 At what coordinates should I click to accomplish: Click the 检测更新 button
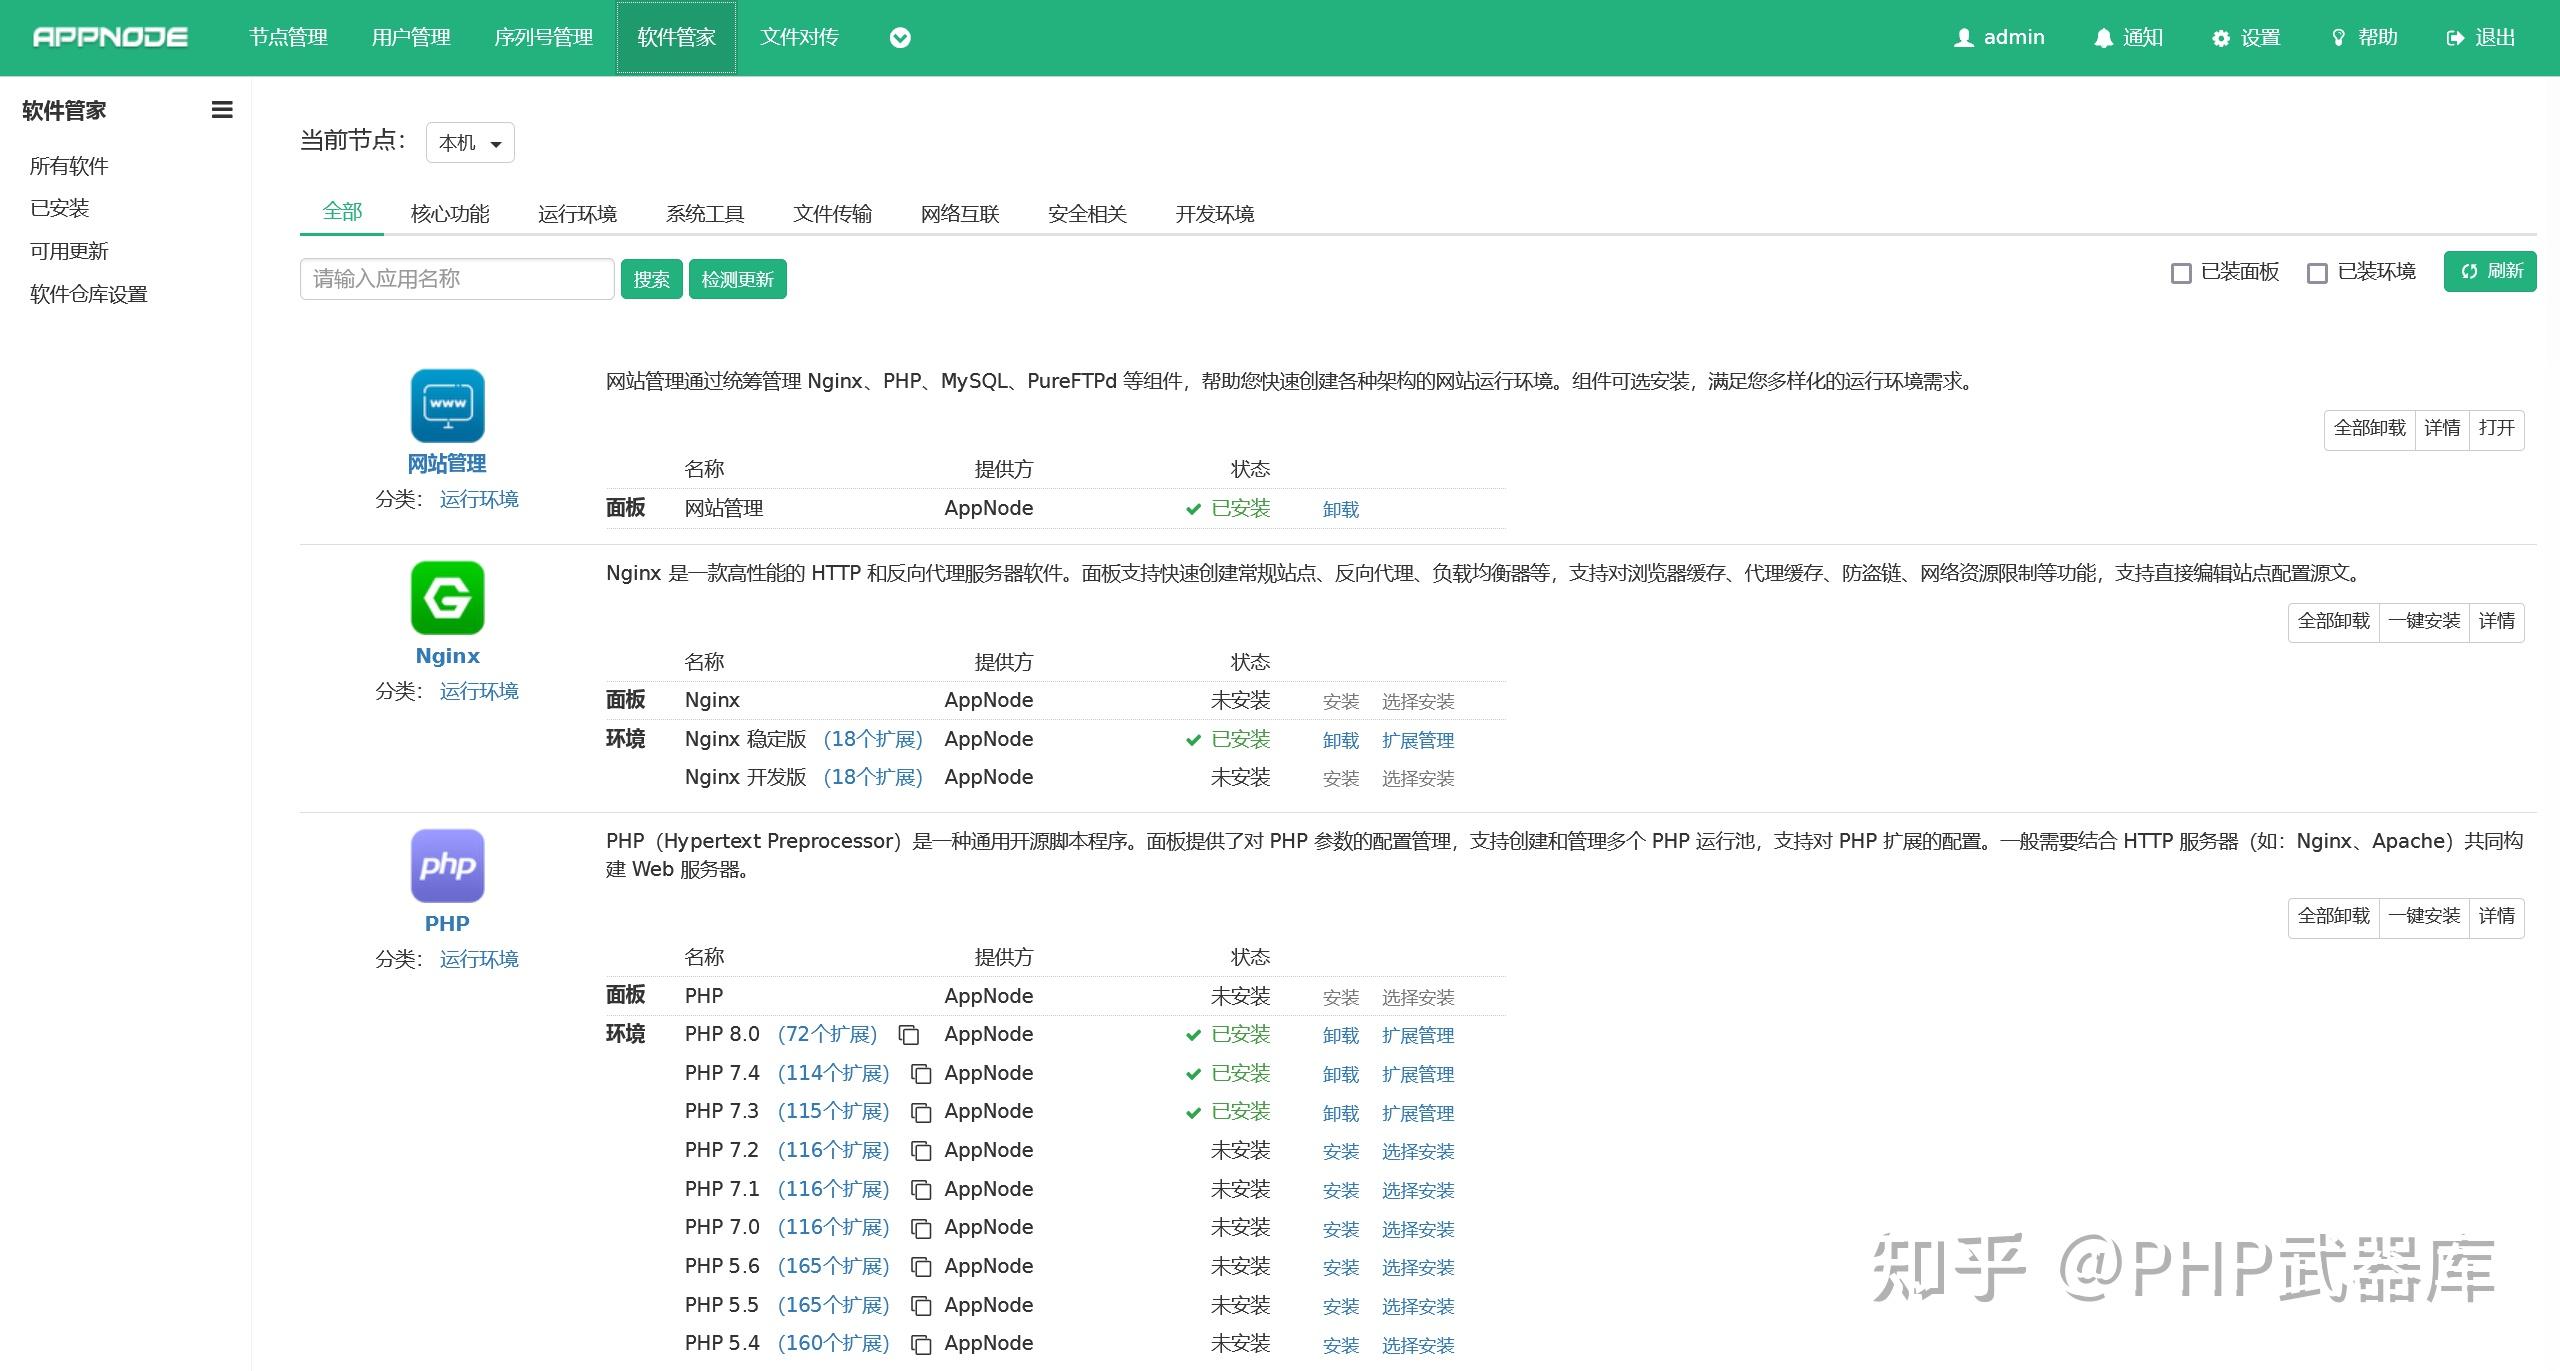(x=737, y=278)
